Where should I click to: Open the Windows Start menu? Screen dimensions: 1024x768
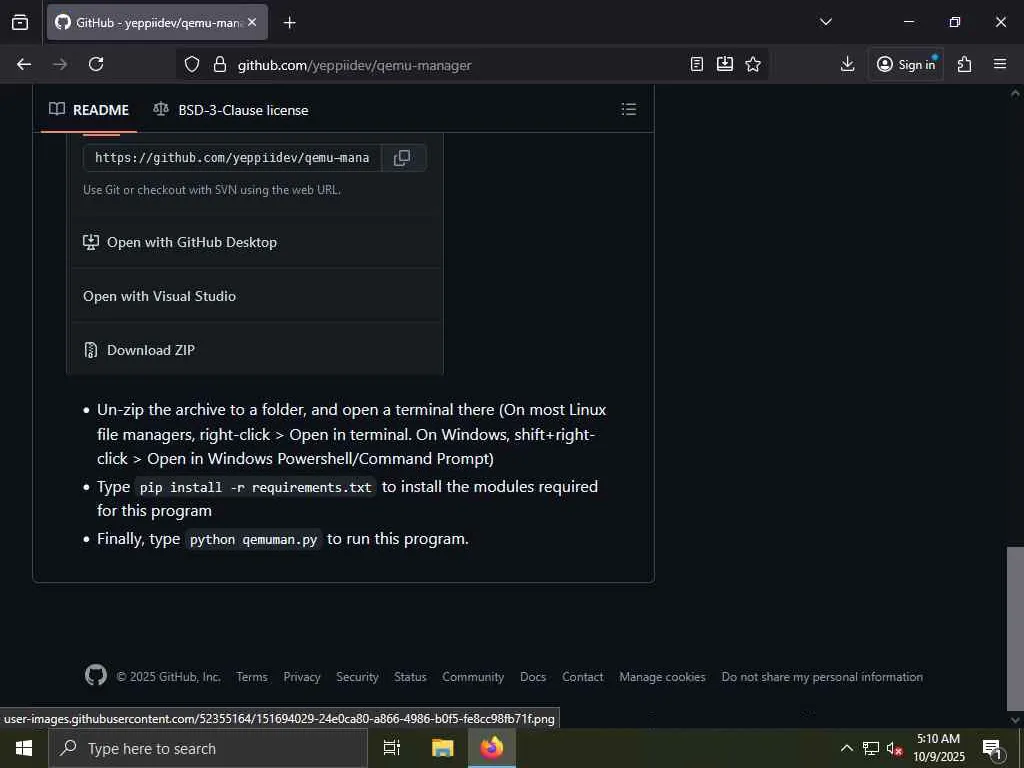[x=24, y=748]
